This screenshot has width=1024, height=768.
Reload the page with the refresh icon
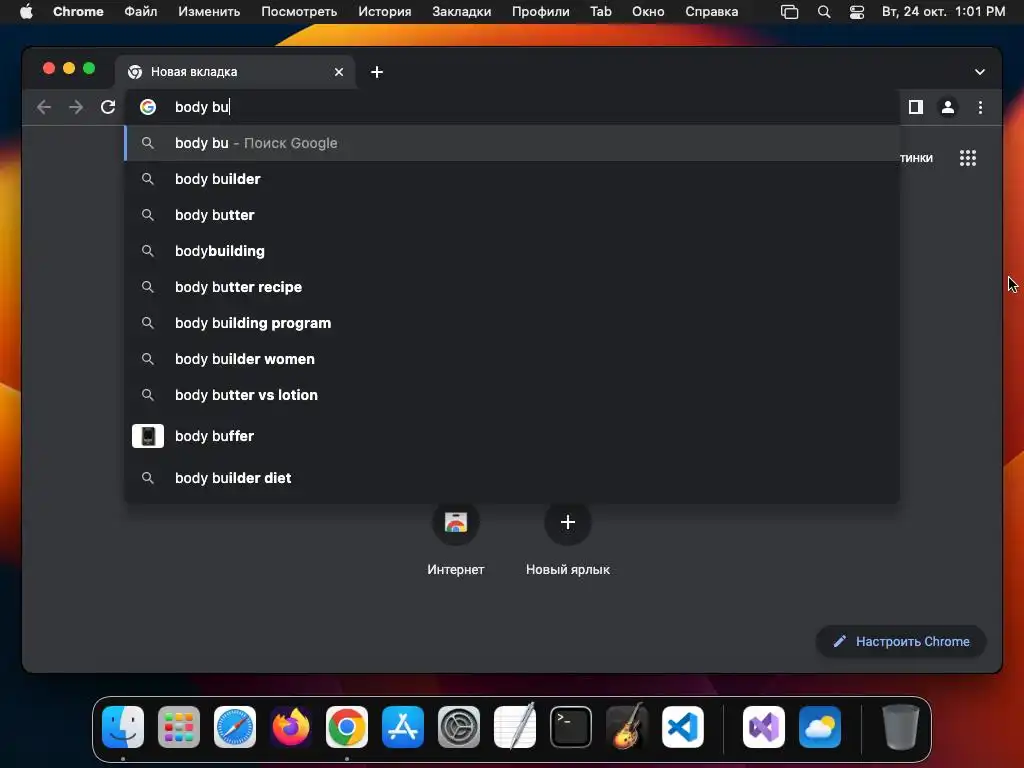click(108, 106)
